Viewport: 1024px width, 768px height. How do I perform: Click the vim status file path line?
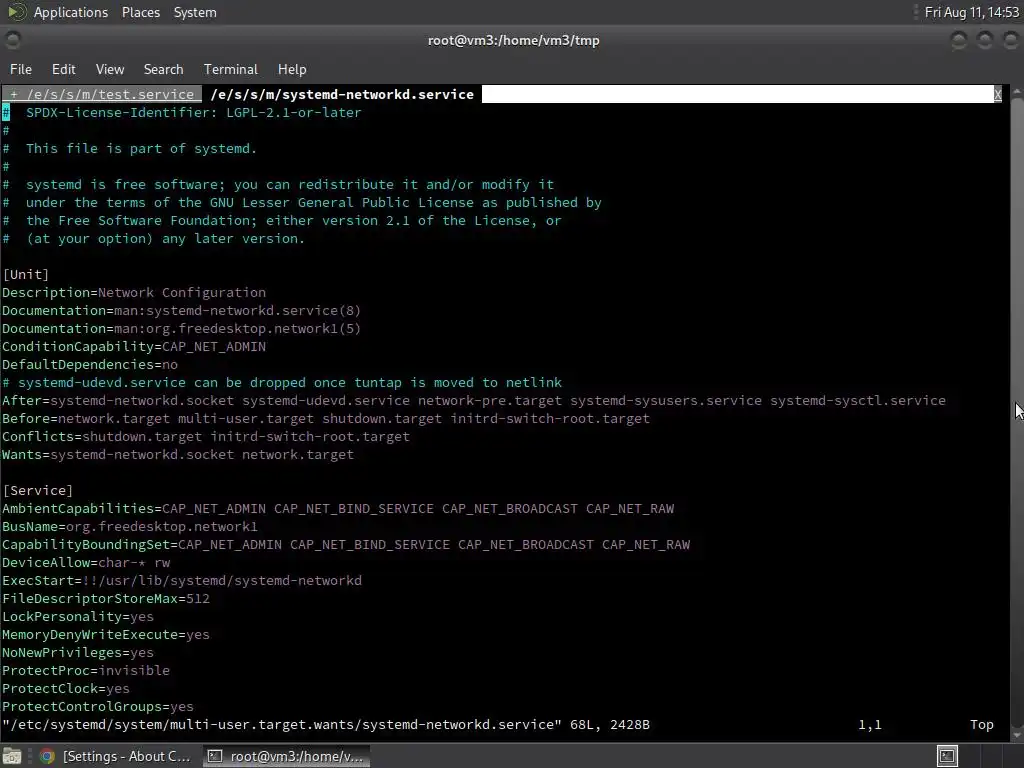(326, 725)
